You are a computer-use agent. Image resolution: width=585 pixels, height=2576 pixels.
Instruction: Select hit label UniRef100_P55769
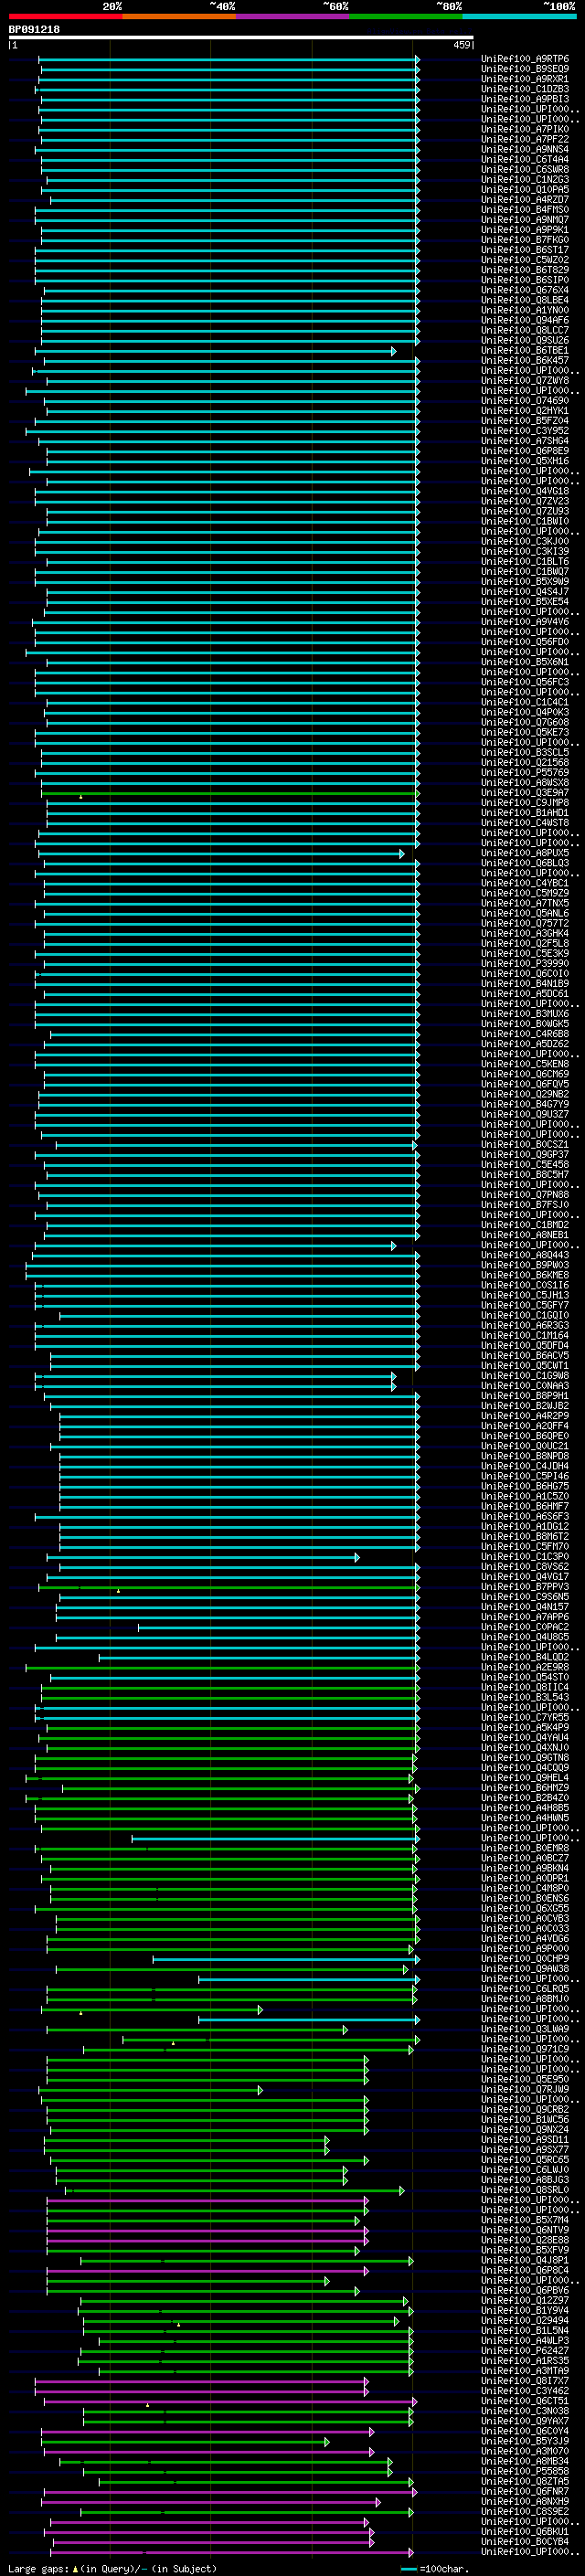coord(525,772)
